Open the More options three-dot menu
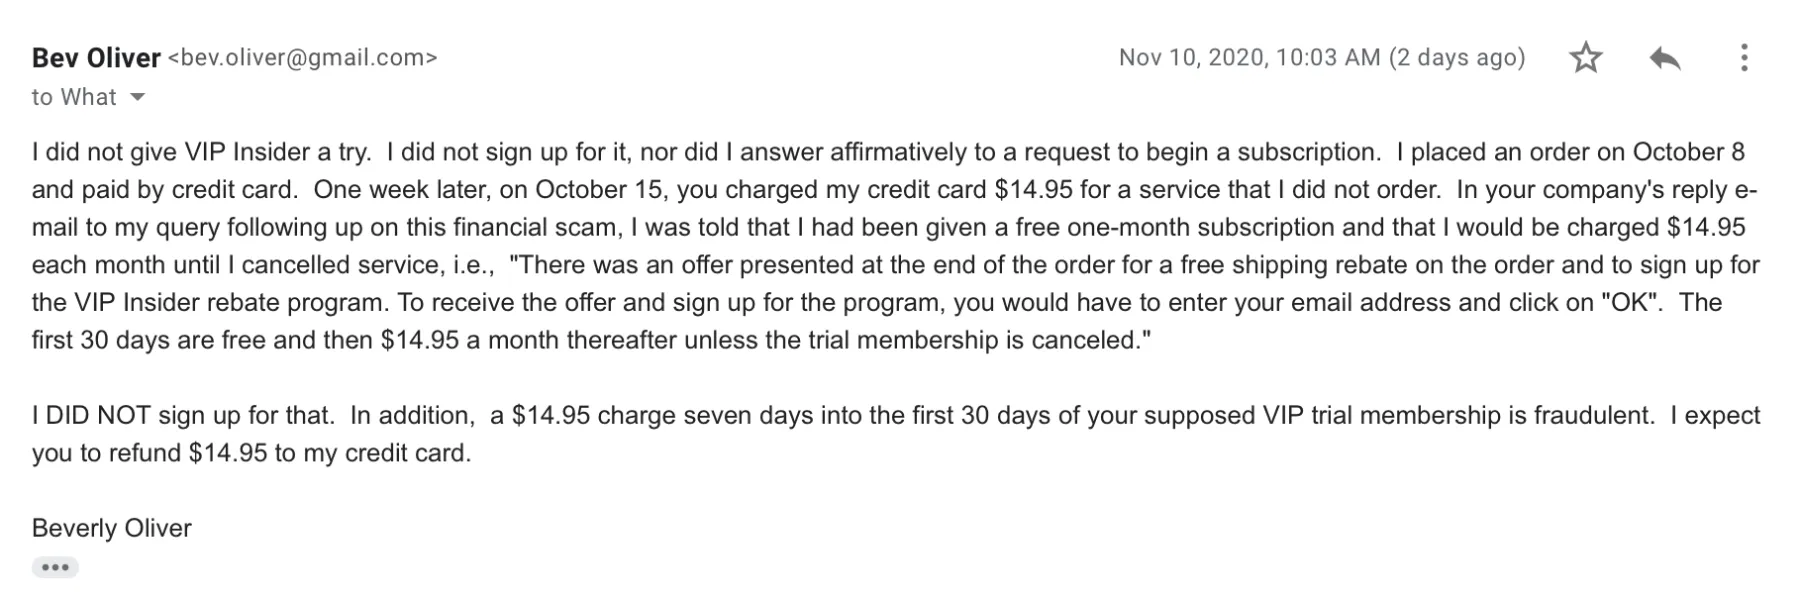Screen dimensions: 1800x602 point(1744,58)
